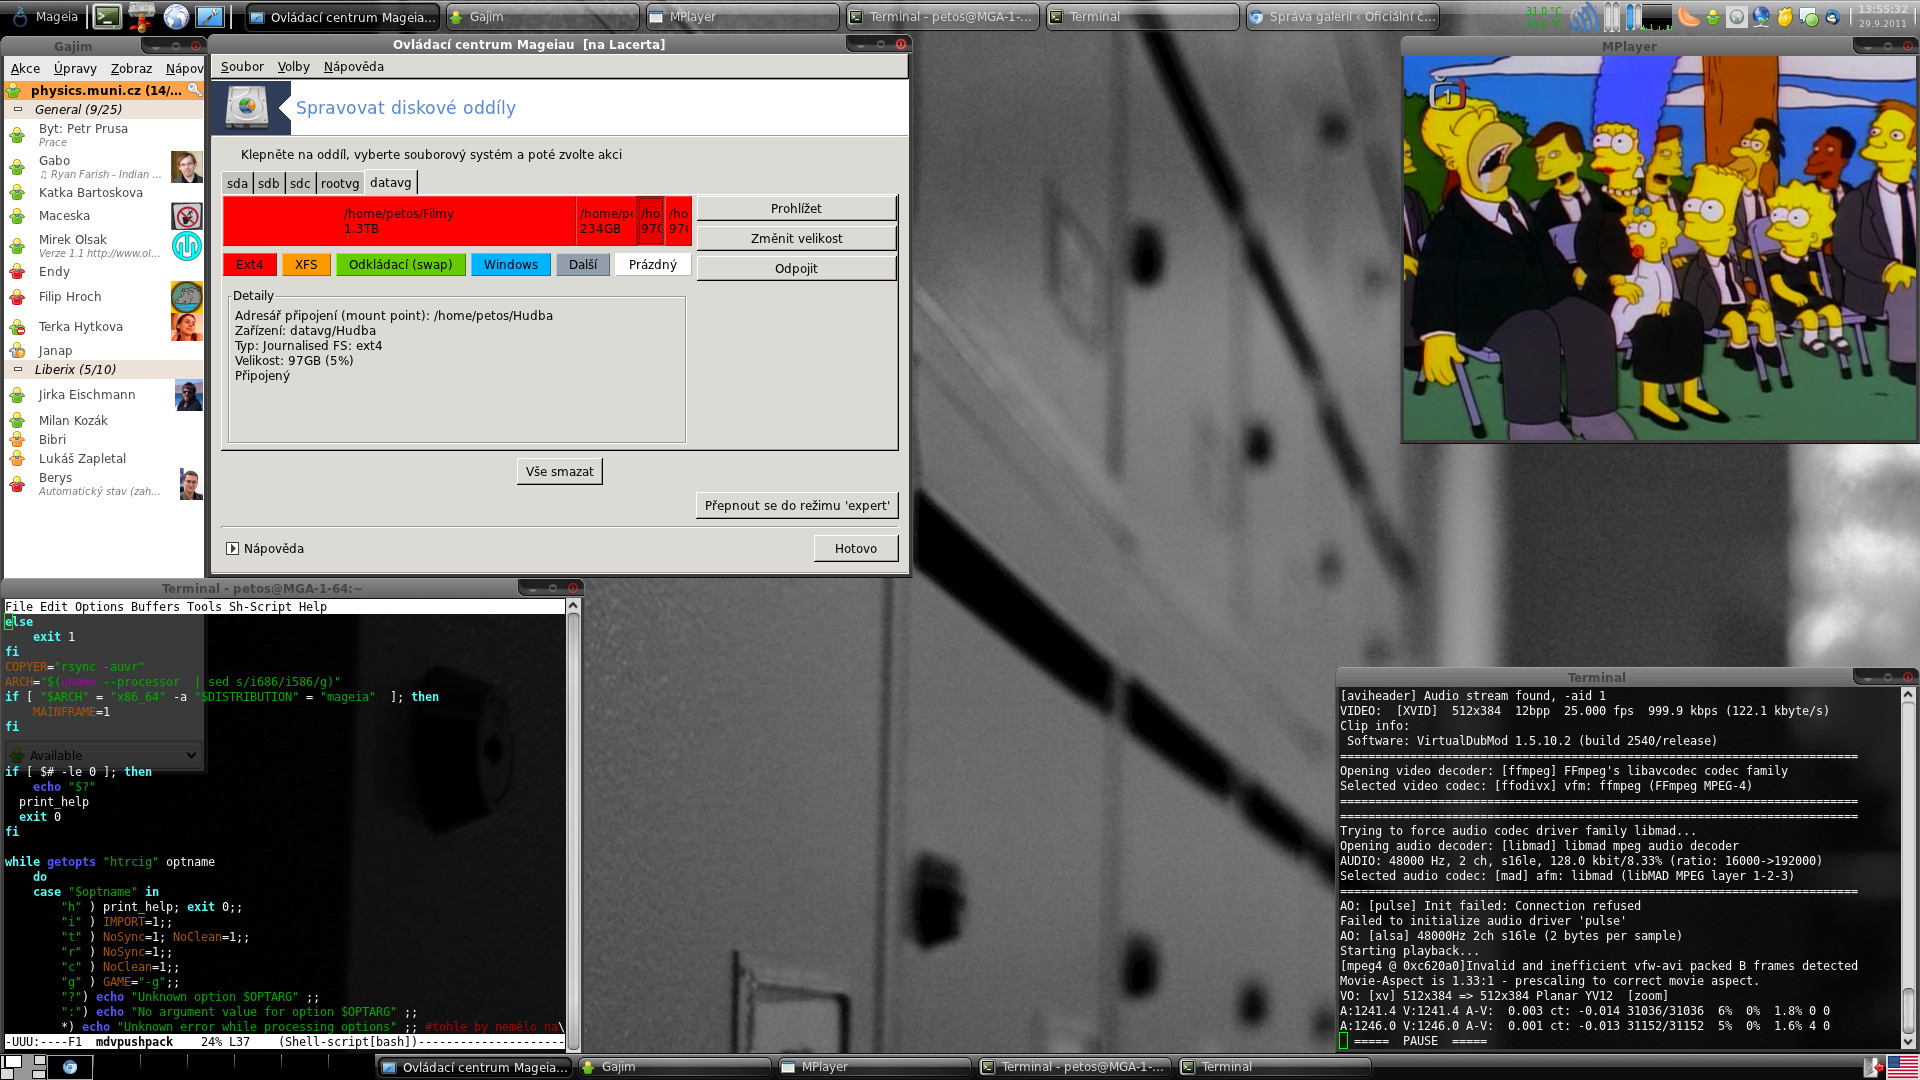Click the wireless signal tray indicator

[x=1584, y=17]
